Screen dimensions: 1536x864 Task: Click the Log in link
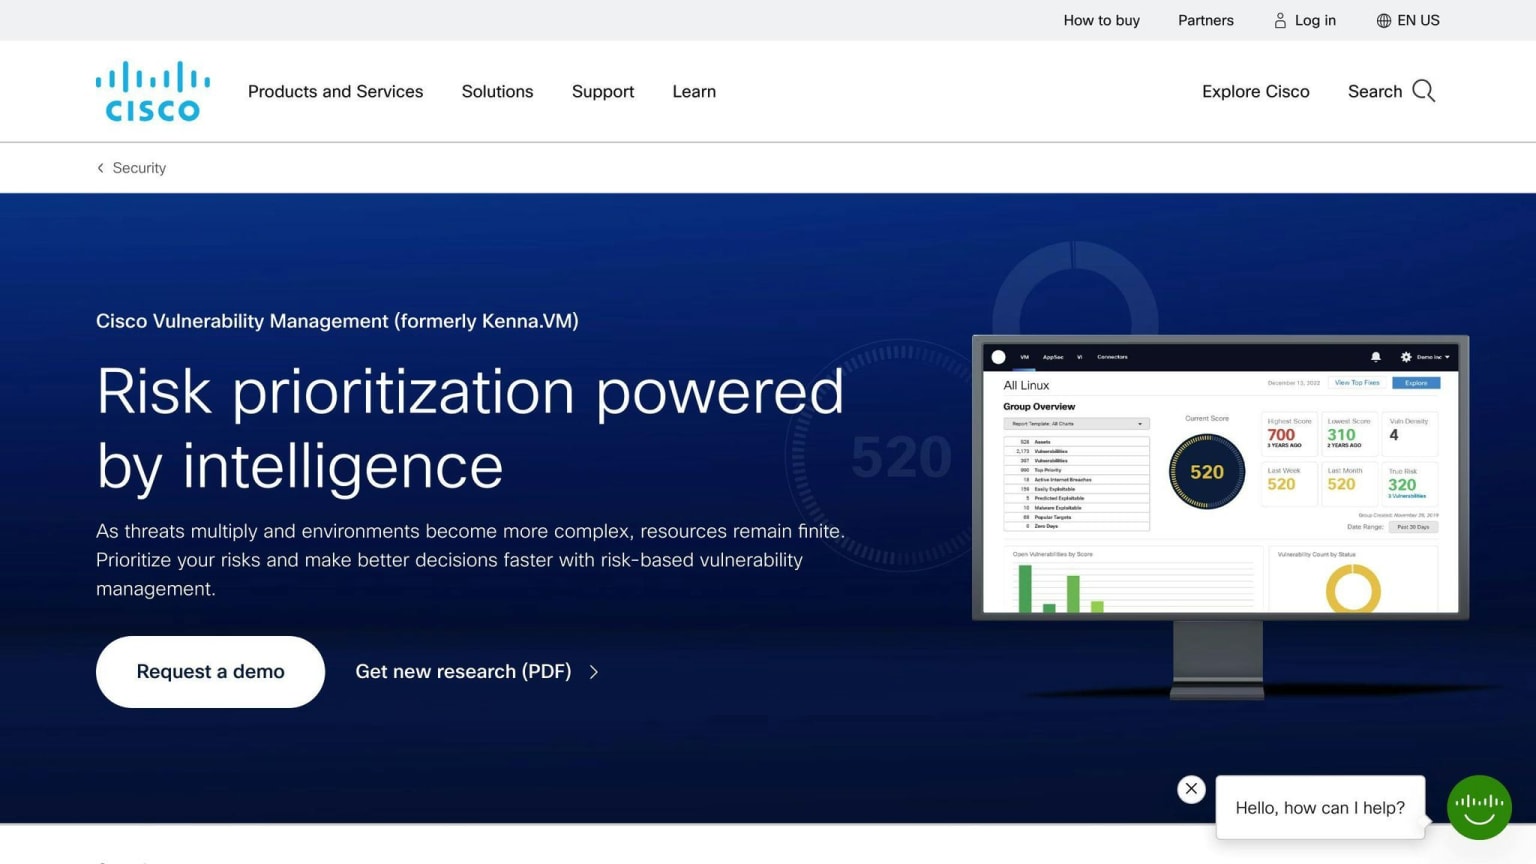point(1315,20)
